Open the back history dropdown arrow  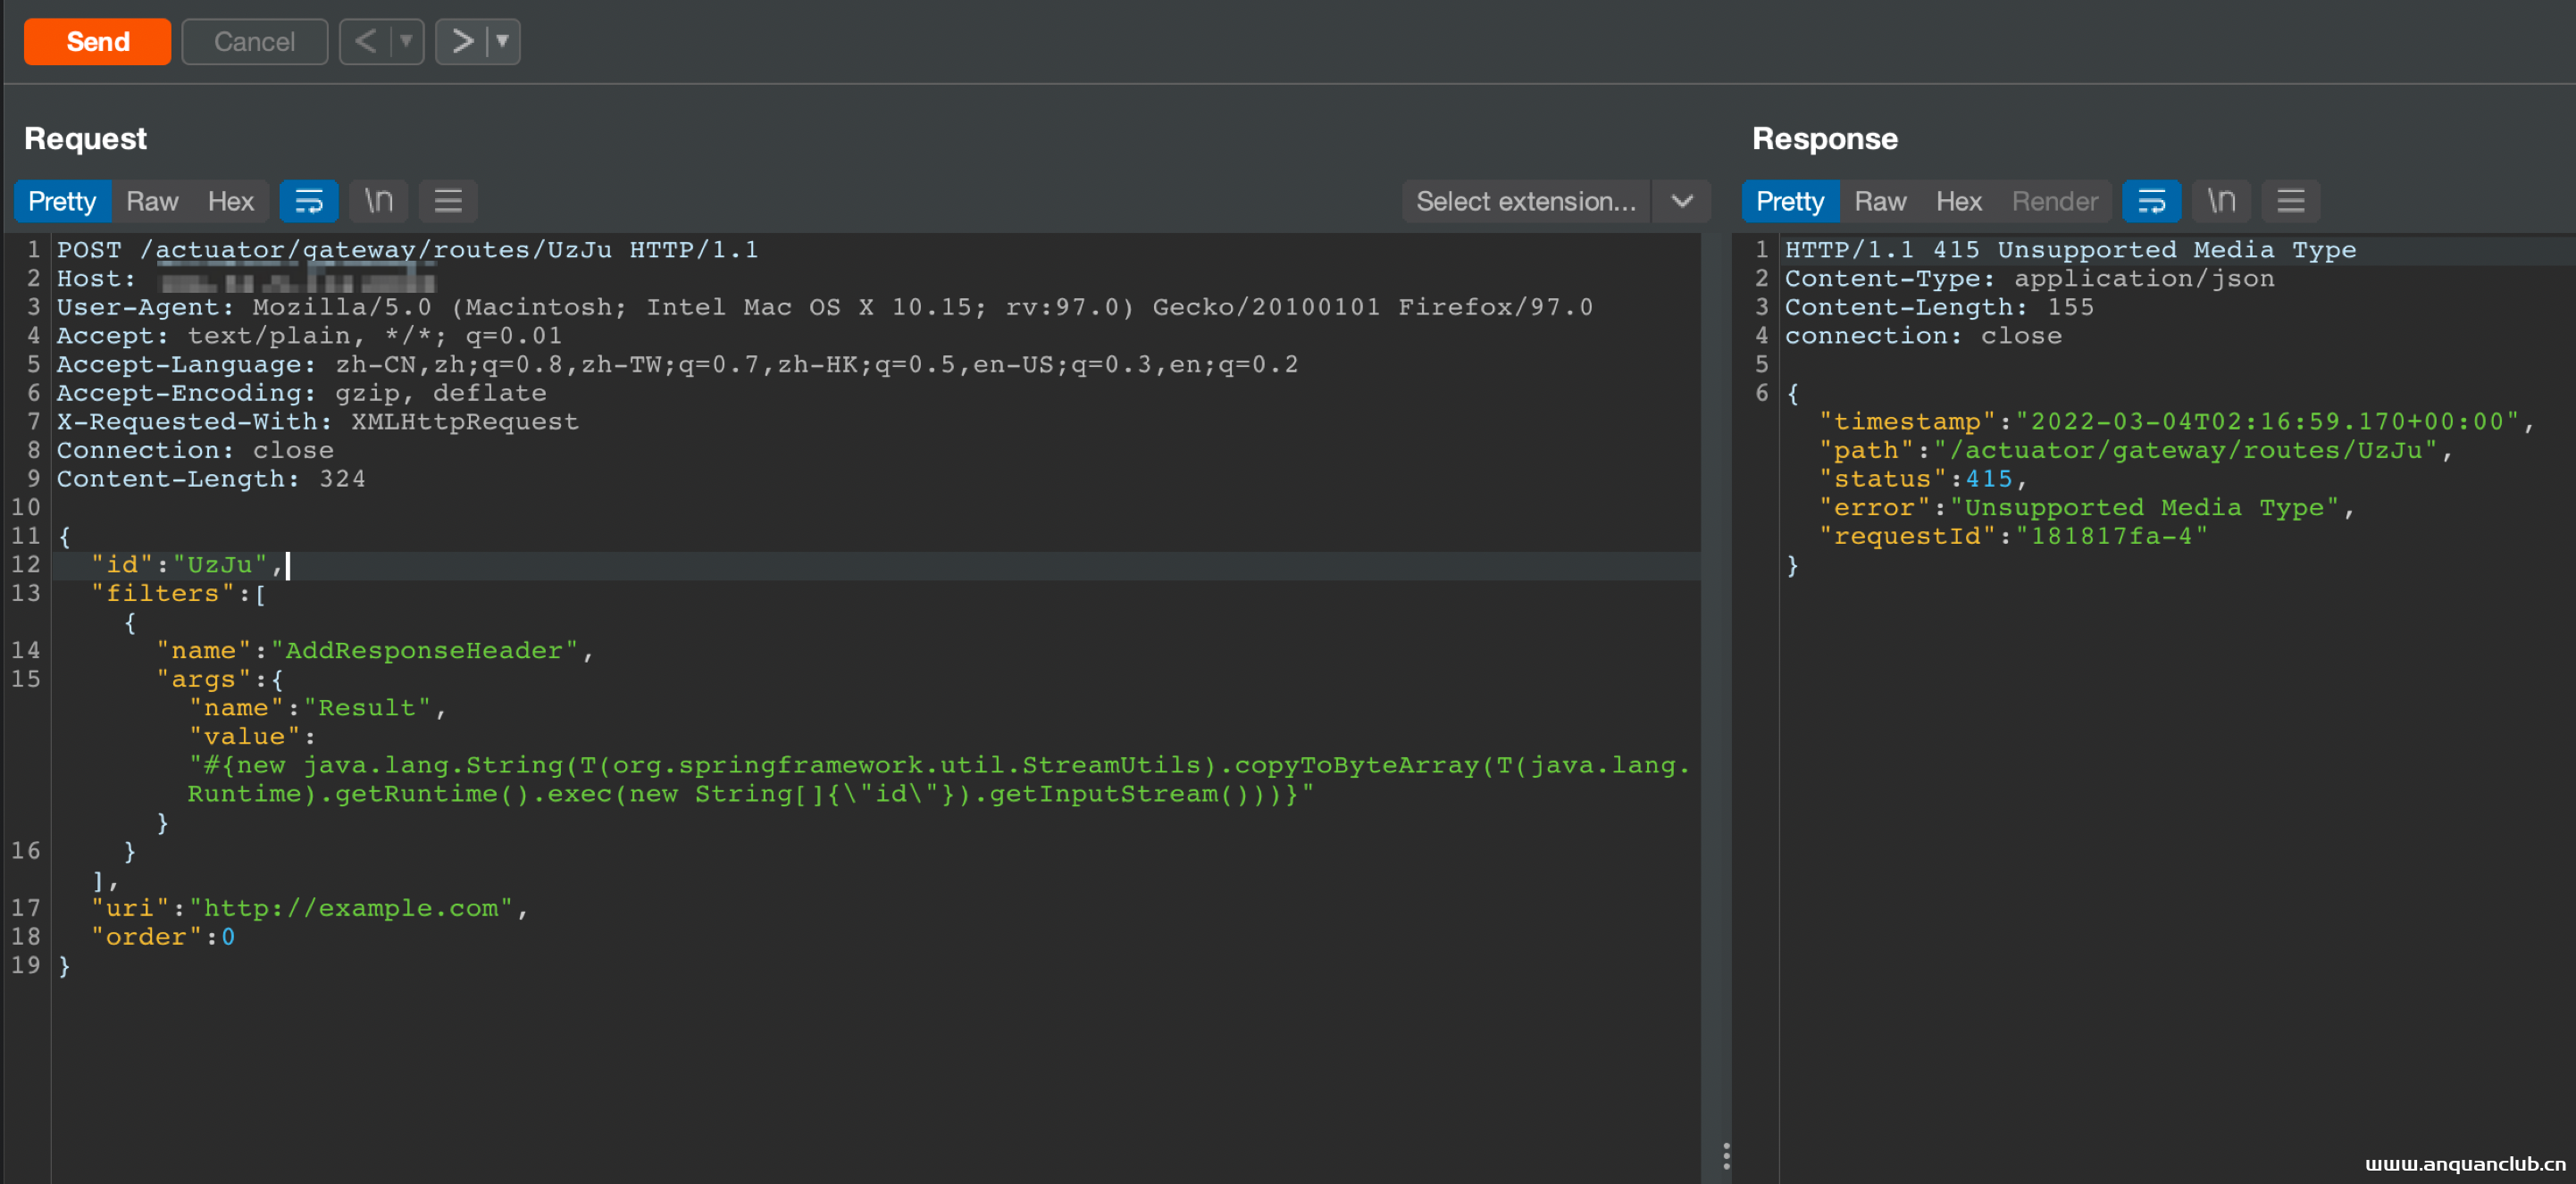[406, 41]
